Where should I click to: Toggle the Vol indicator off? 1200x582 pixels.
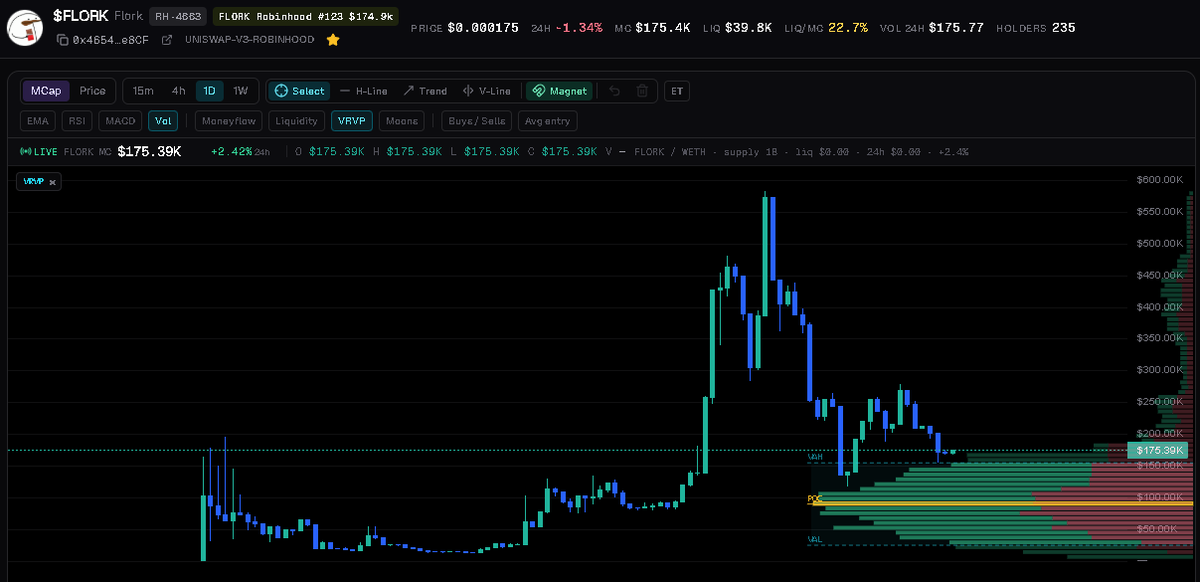point(163,121)
